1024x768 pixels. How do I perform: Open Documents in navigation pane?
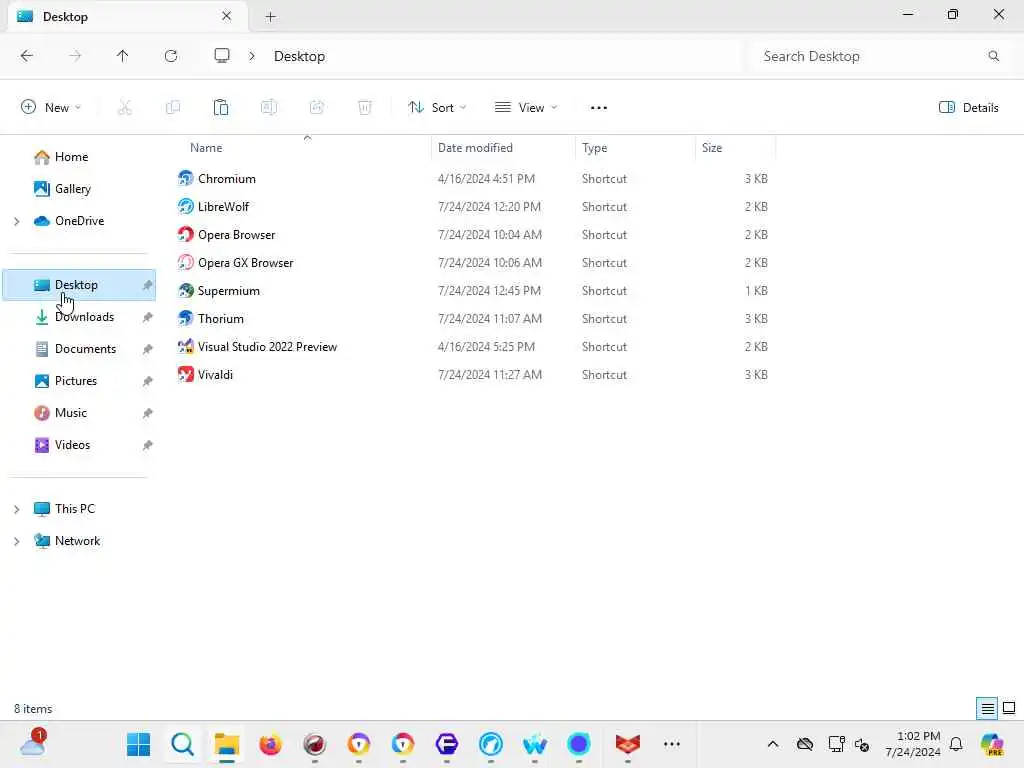(86, 349)
